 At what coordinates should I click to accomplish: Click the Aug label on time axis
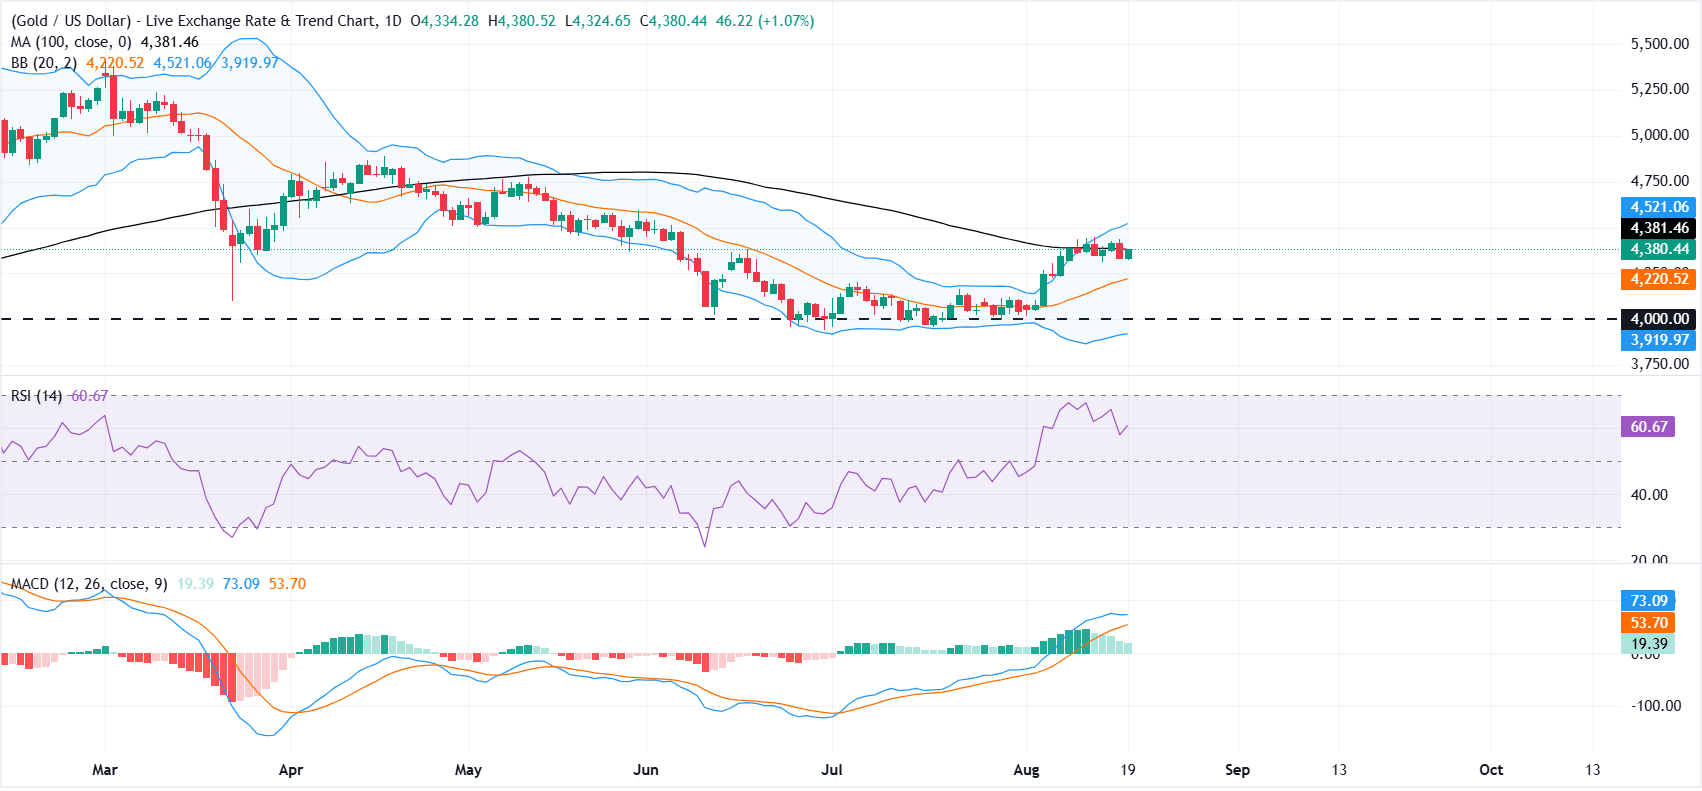coord(1027,770)
